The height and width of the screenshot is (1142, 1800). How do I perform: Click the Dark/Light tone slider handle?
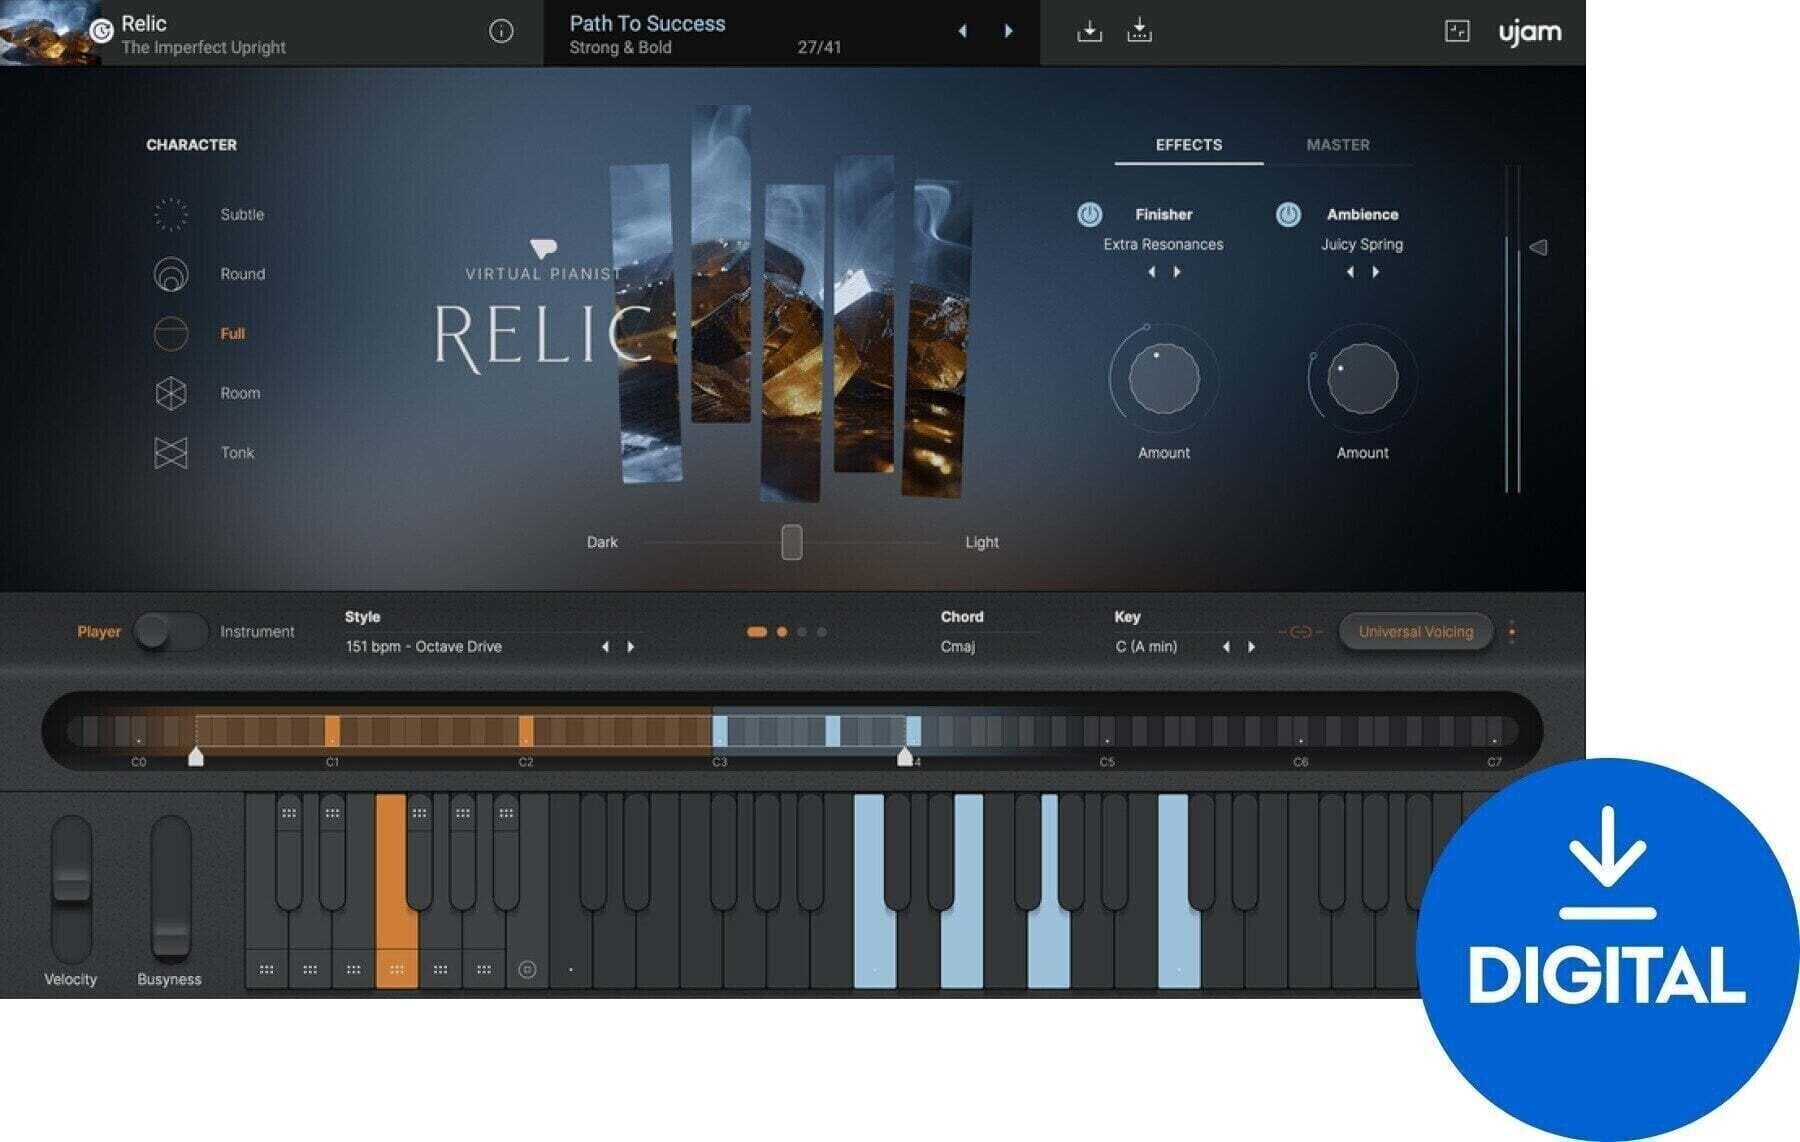click(791, 542)
